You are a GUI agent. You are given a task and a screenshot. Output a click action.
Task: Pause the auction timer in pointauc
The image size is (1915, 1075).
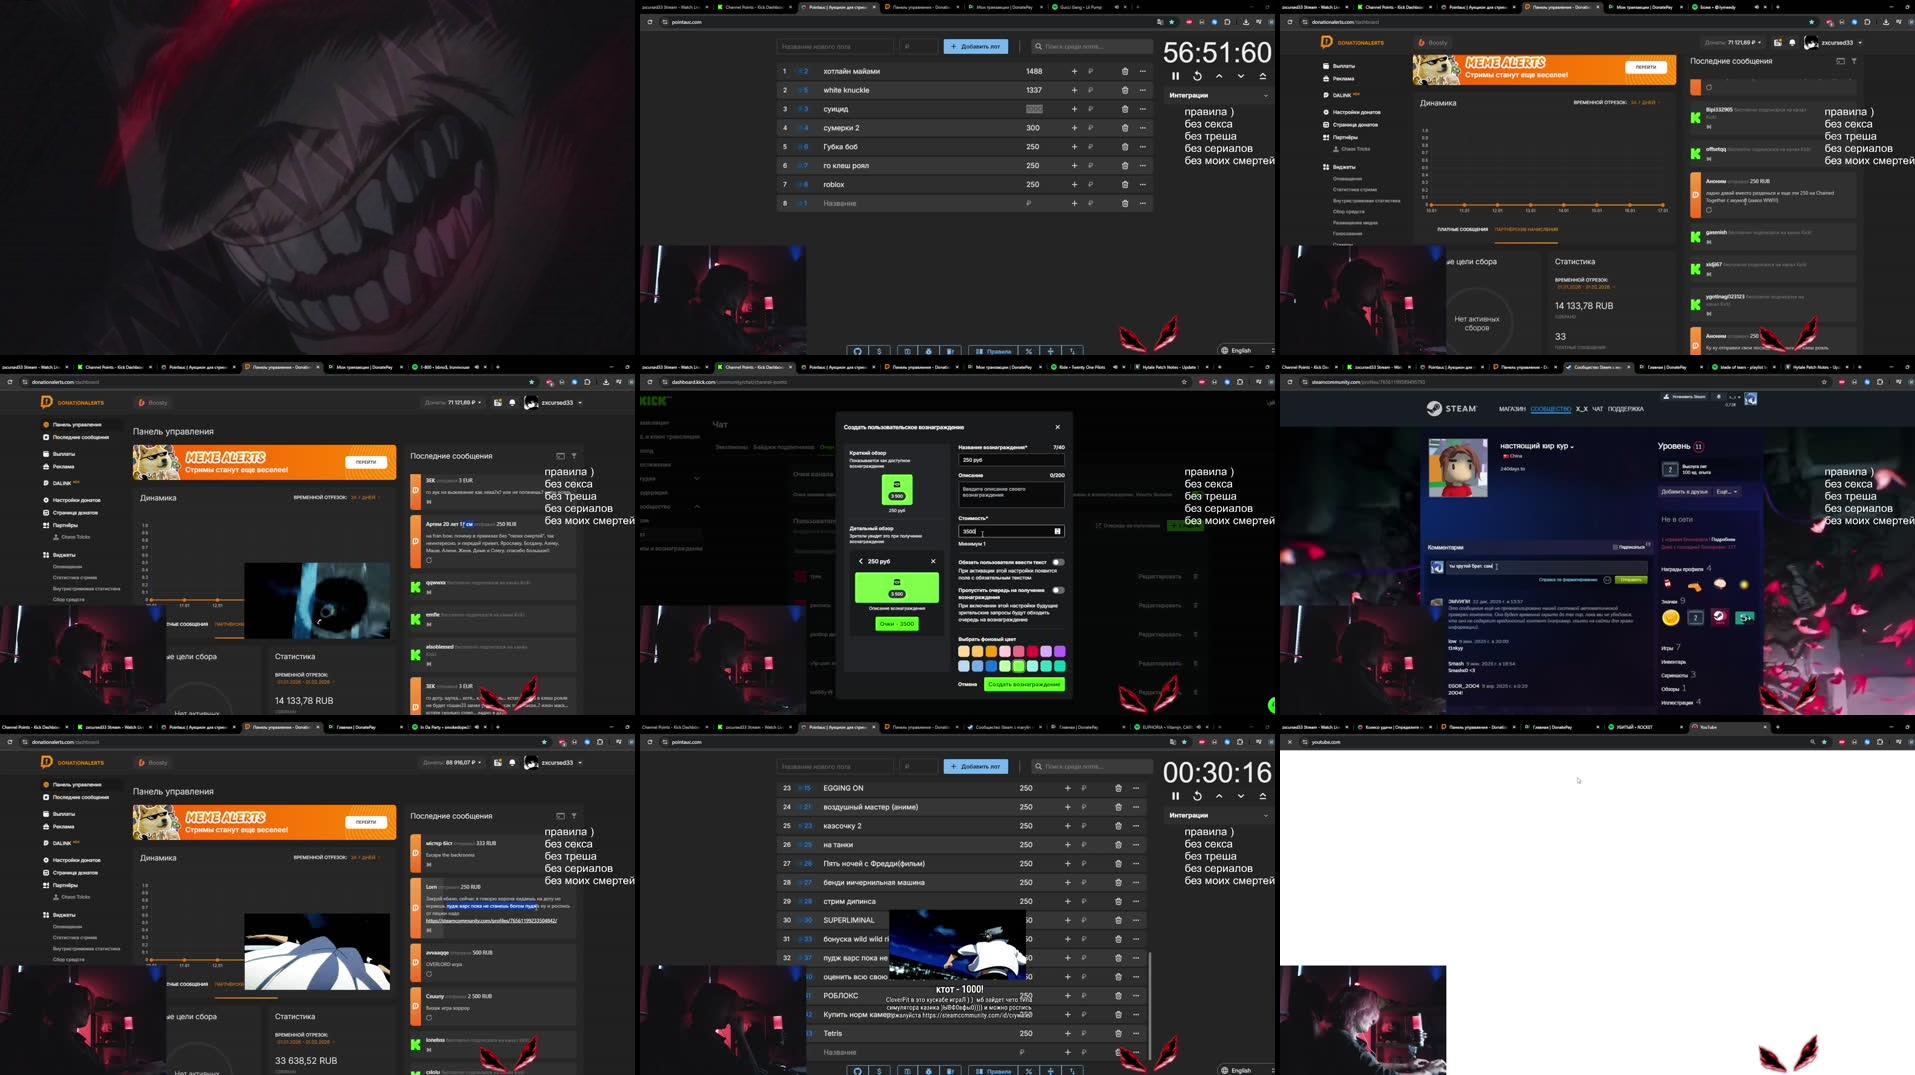tap(1175, 75)
